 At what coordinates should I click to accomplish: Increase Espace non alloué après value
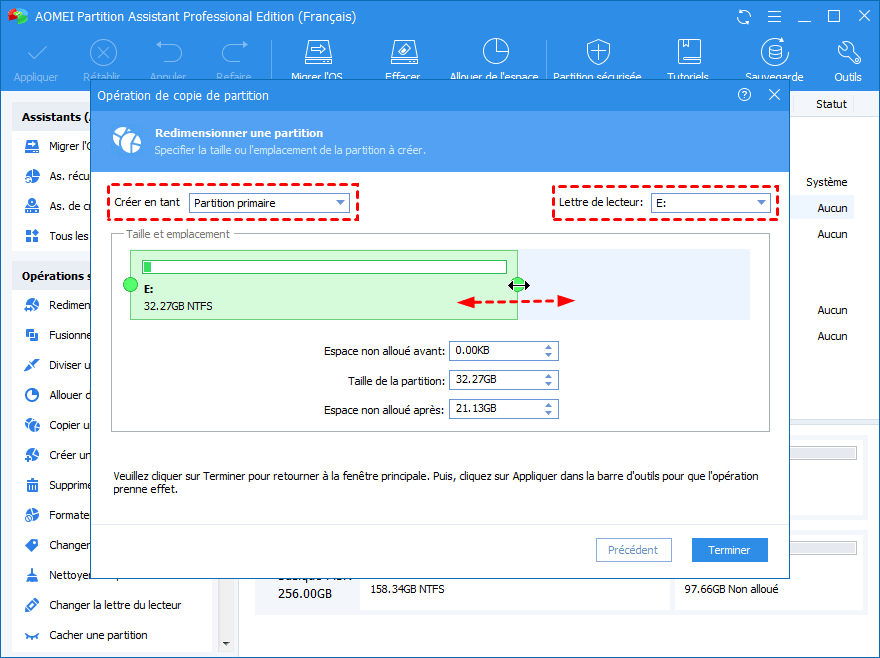pyautogui.click(x=548, y=405)
